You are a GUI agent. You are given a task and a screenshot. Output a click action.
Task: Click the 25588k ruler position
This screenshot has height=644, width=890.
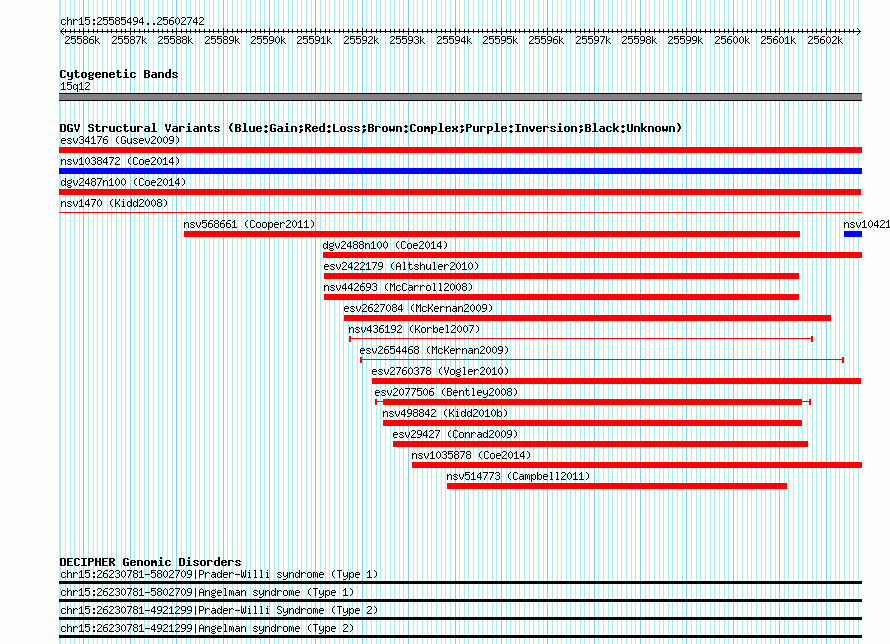[175, 40]
